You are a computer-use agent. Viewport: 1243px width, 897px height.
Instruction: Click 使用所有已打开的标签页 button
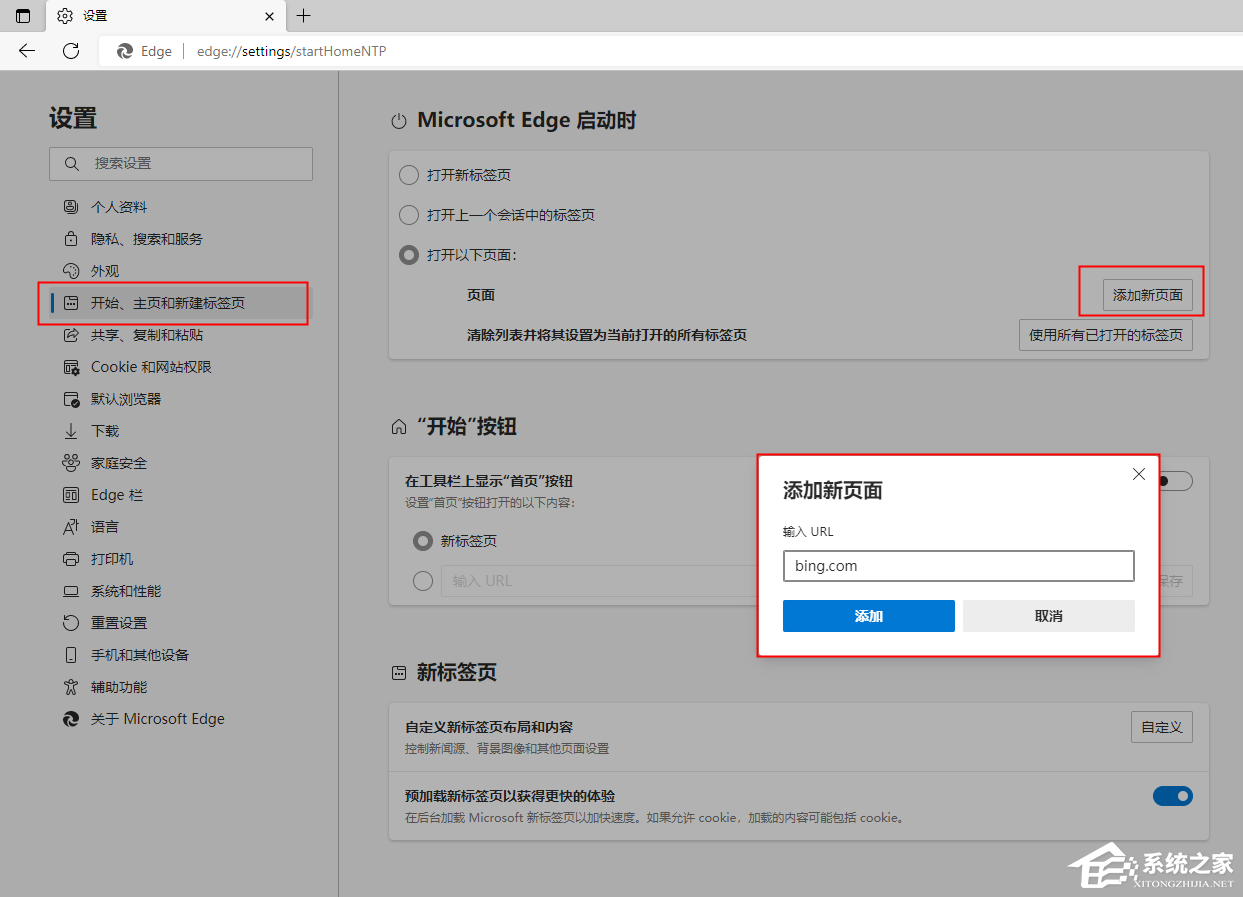coord(1105,334)
